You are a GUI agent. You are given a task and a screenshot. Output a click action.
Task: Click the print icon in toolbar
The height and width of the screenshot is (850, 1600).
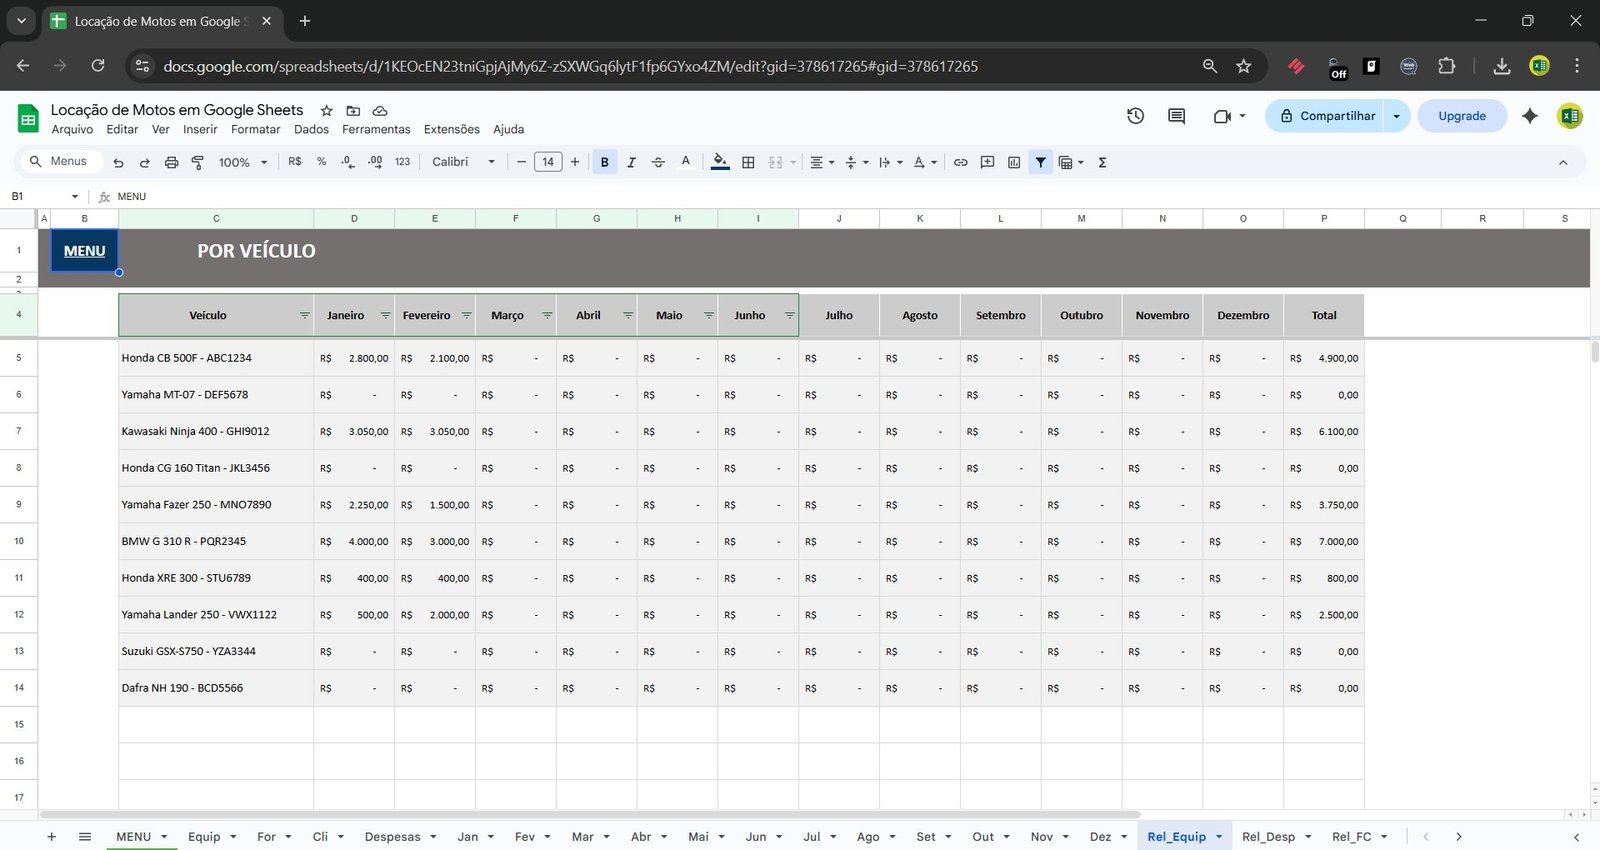point(171,162)
